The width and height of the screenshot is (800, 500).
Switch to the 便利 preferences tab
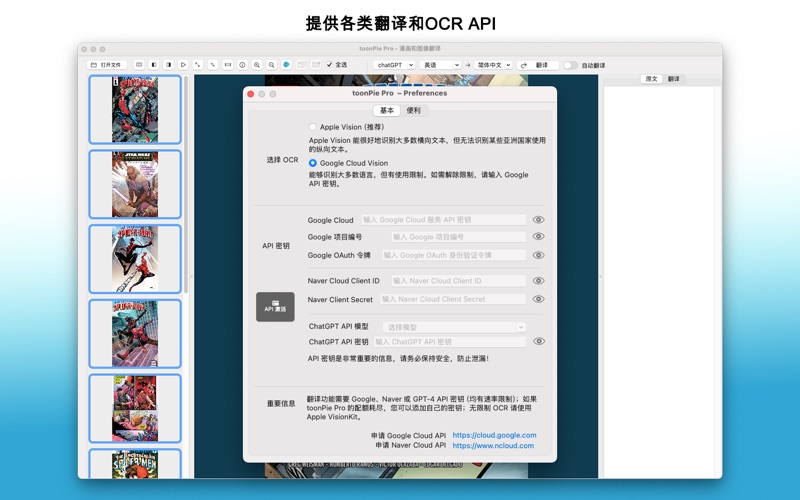point(414,111)
